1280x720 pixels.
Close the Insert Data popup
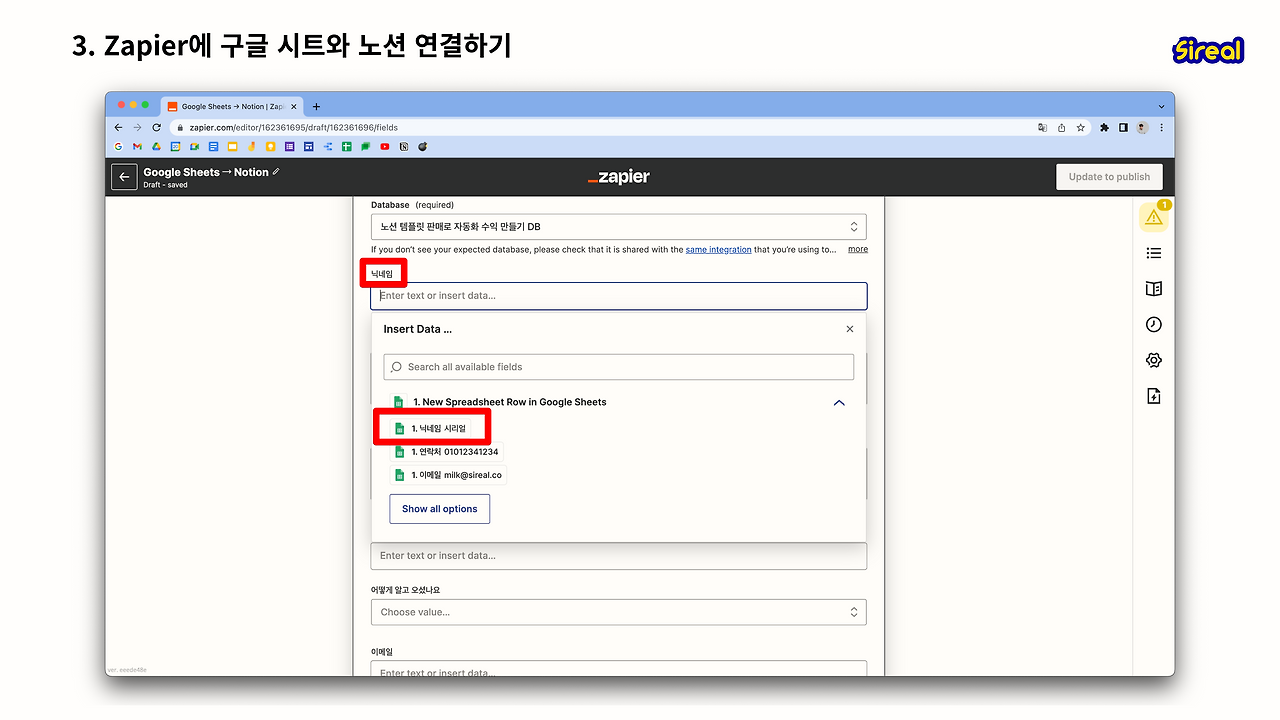850,329
